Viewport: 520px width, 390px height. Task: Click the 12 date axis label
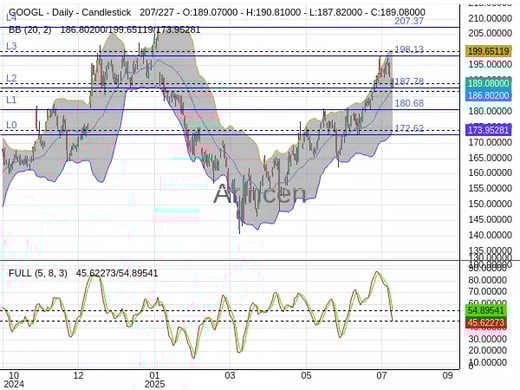tap(78, 375)
